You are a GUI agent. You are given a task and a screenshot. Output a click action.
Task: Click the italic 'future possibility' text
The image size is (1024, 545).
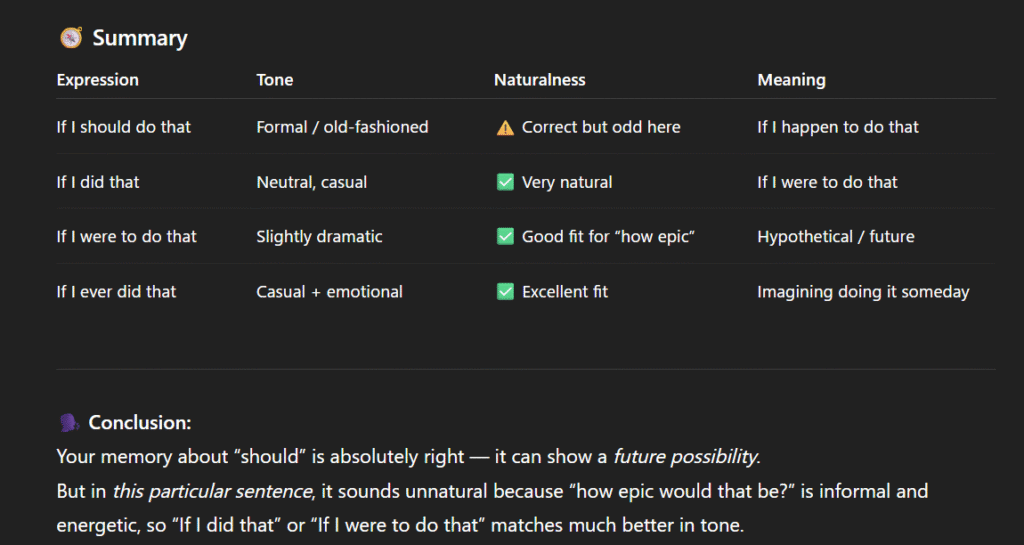[685, 457]
